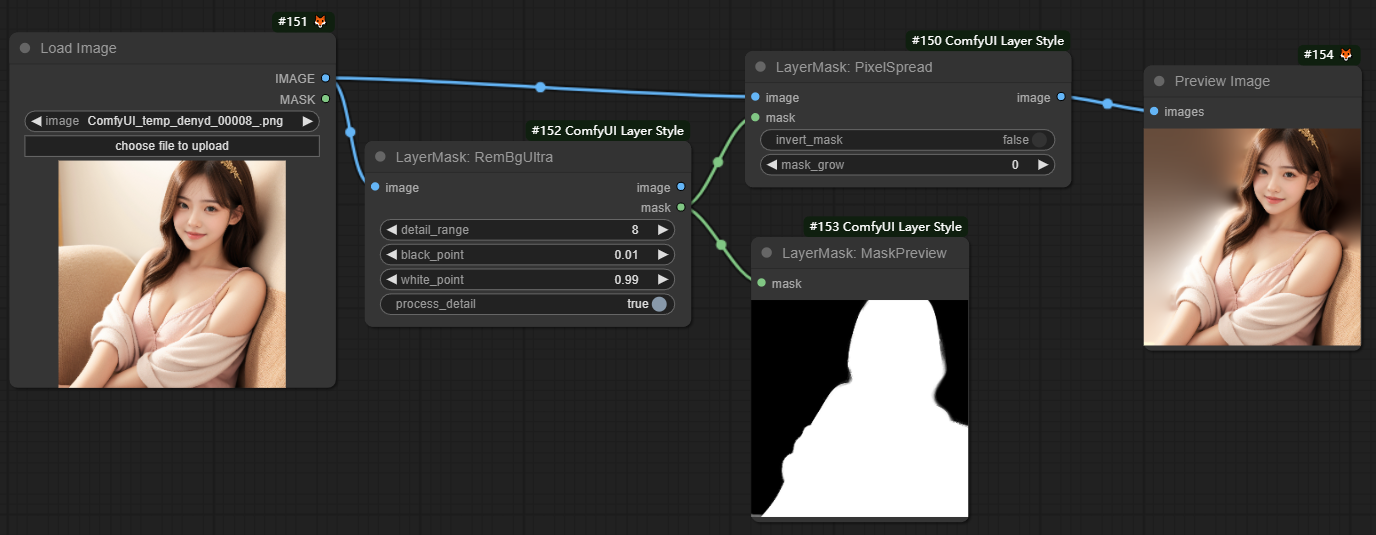The height and width of the screenshot is (535, 1376).
Task: Click the Preview Image node collapse dot
Action: tap(1159, 81)
